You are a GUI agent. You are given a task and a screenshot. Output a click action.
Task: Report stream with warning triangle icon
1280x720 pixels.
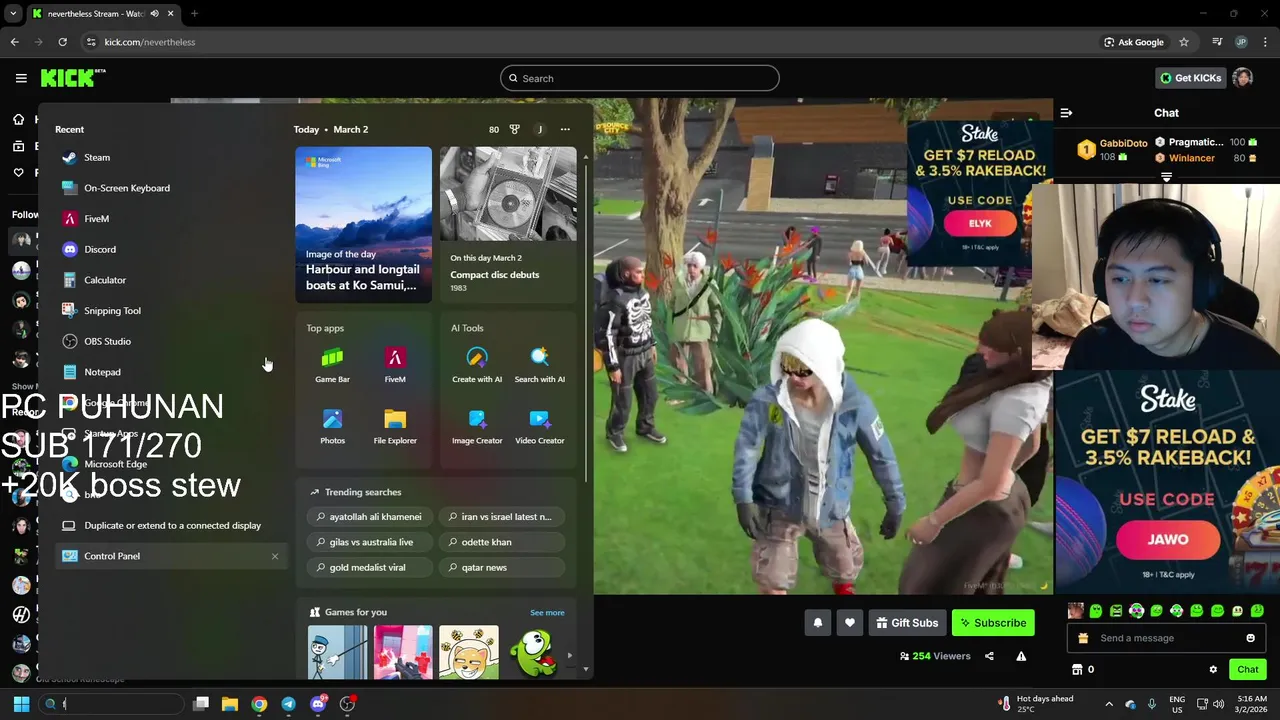click(x=1021, y=656)
